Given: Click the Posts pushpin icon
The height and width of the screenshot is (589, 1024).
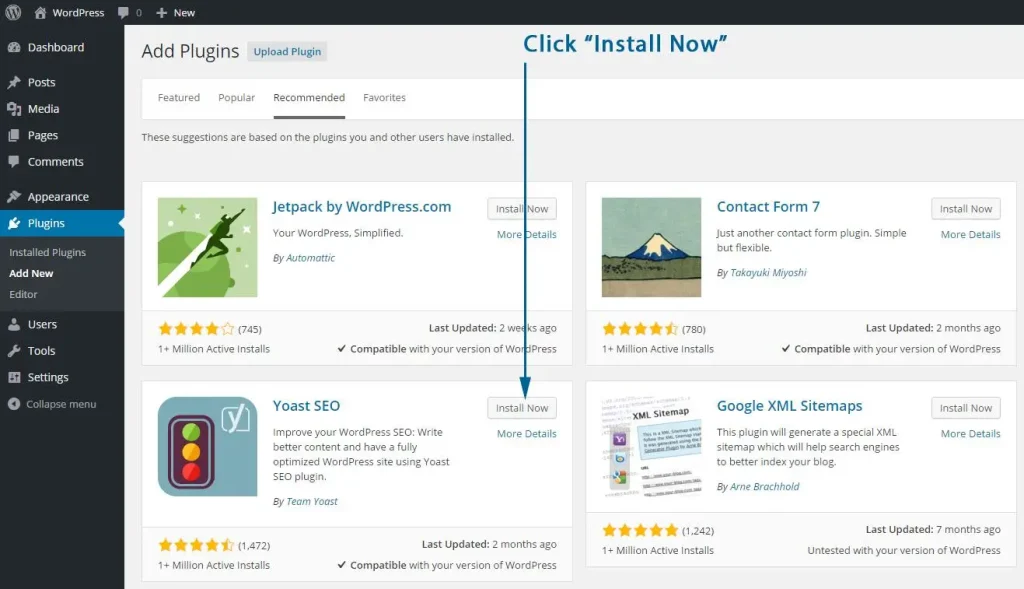Looking at the screenshot, I should pyautogui.click(x=14, y=82).
